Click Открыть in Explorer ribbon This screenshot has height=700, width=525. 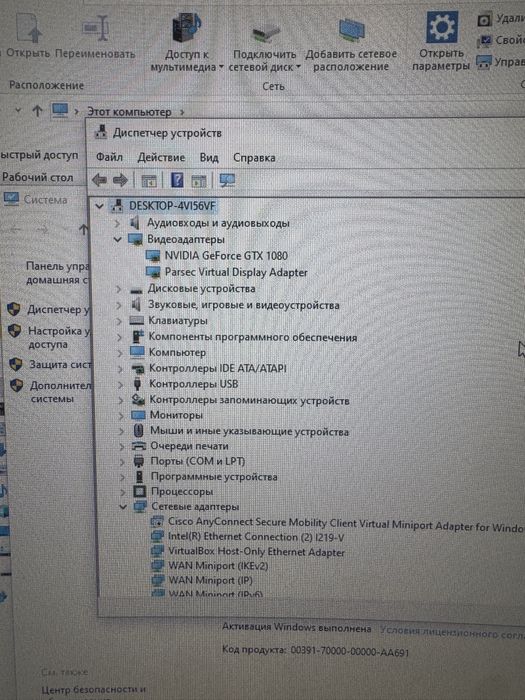pyautogui.click(x=28, y=36)
